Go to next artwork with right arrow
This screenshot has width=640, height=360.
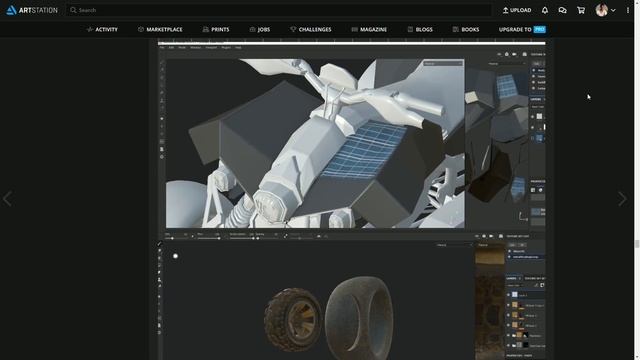pos(622,199)
